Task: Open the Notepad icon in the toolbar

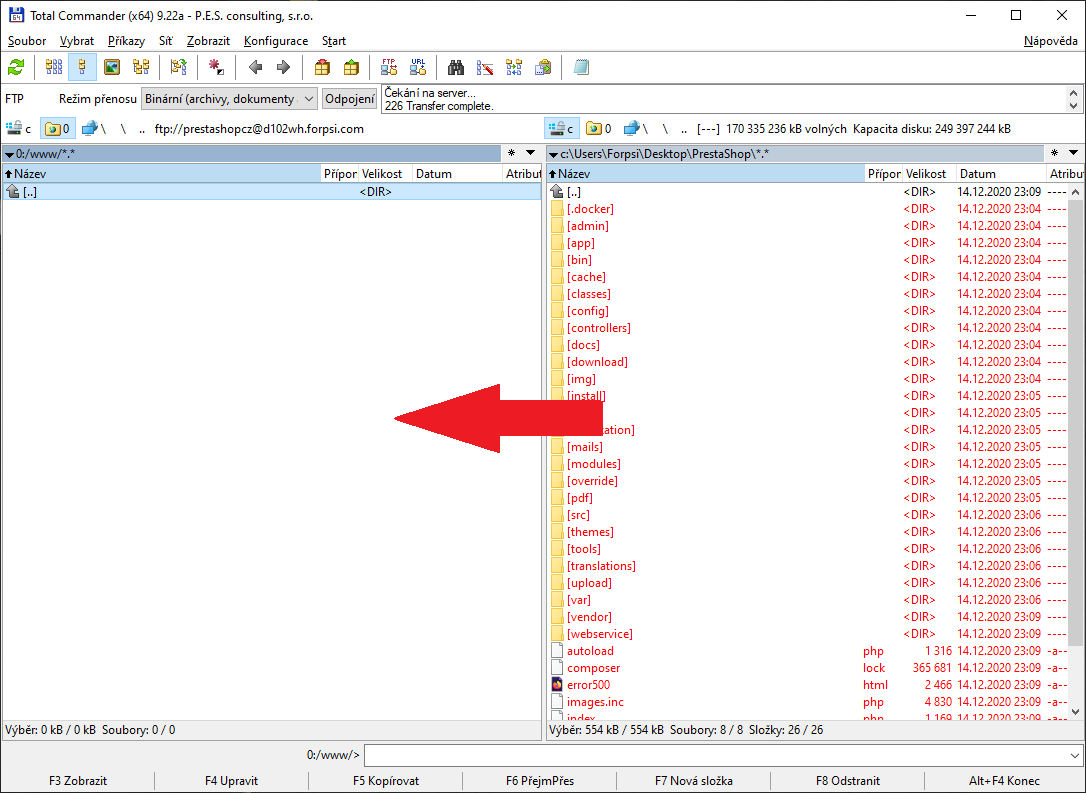Action: [581, 67]
